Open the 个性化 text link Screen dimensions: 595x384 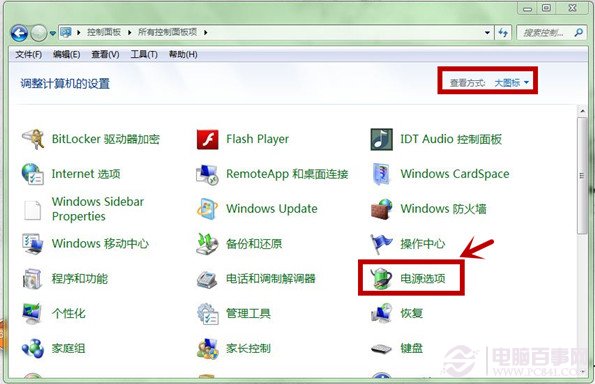[69, 313]
